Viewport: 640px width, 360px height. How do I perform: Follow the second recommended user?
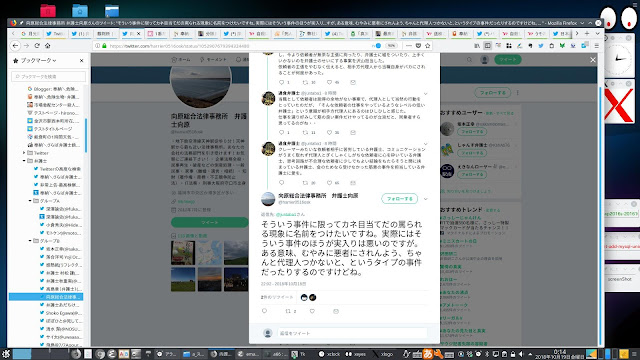pos(472,153)
